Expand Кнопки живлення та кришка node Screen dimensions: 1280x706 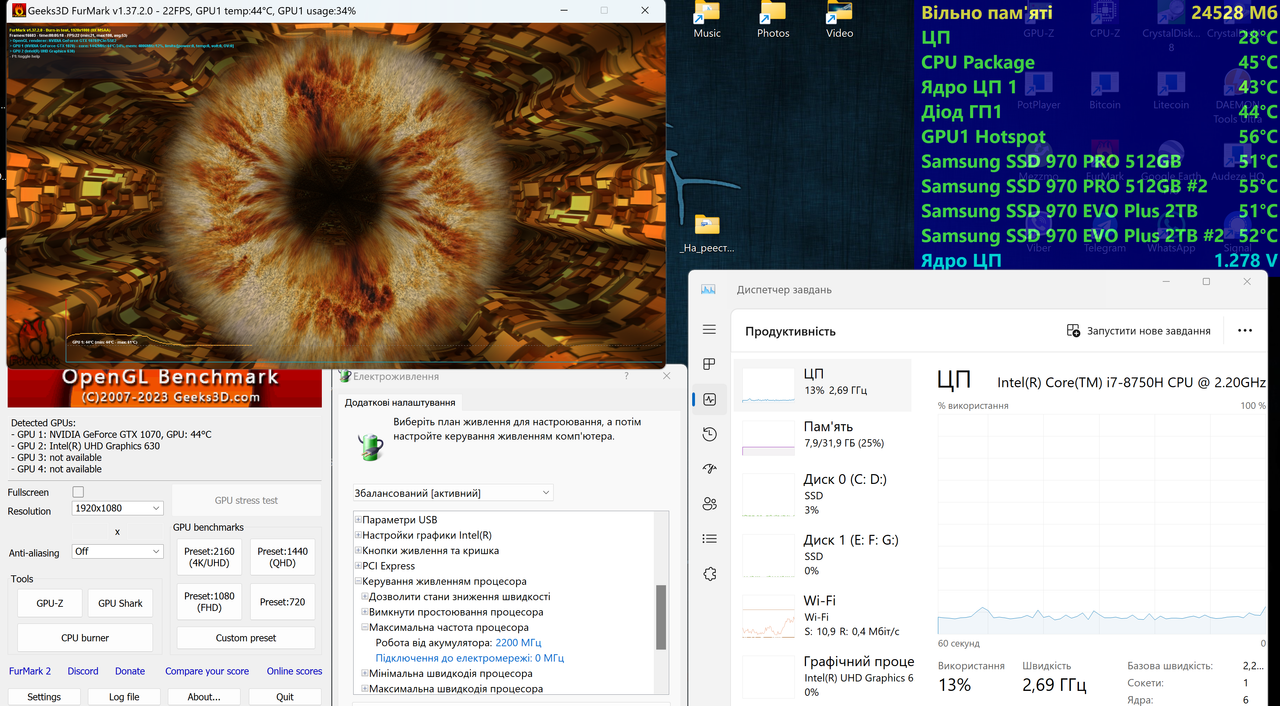(x=358, y=550)
